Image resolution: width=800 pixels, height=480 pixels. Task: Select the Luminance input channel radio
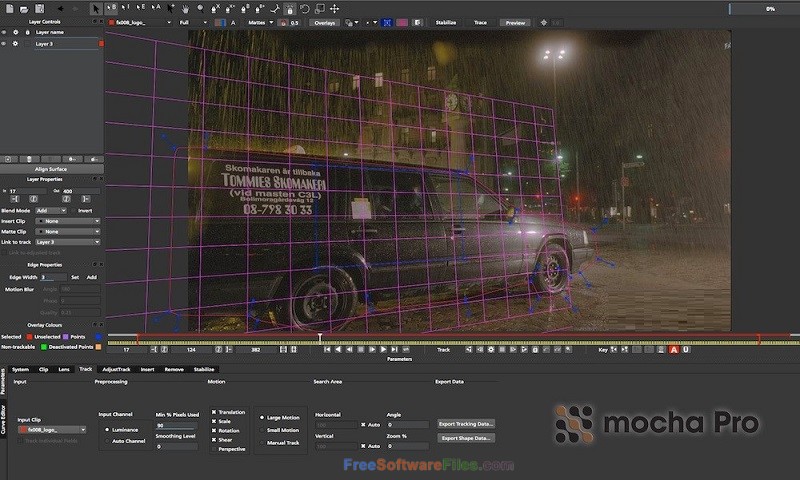(x=107, y=430)
